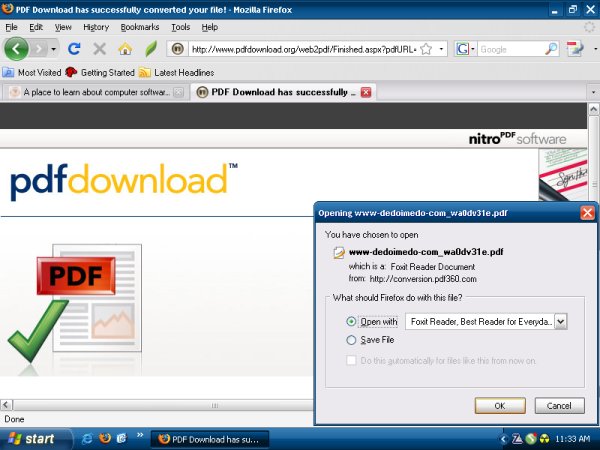Bookmark this page with the star icon
The width and height of the screenshot is (600, 450).
(x=426, y=49)
